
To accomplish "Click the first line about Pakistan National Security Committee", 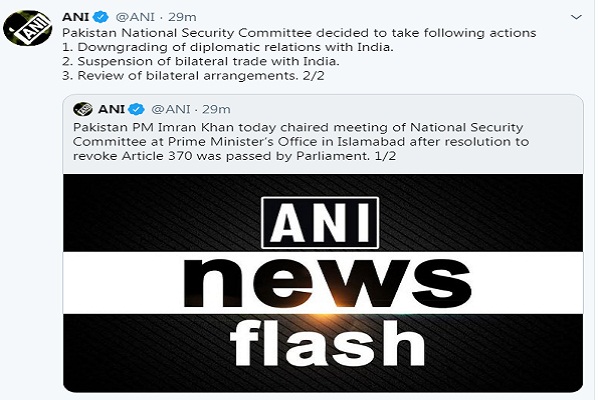I will click(299, 33).
